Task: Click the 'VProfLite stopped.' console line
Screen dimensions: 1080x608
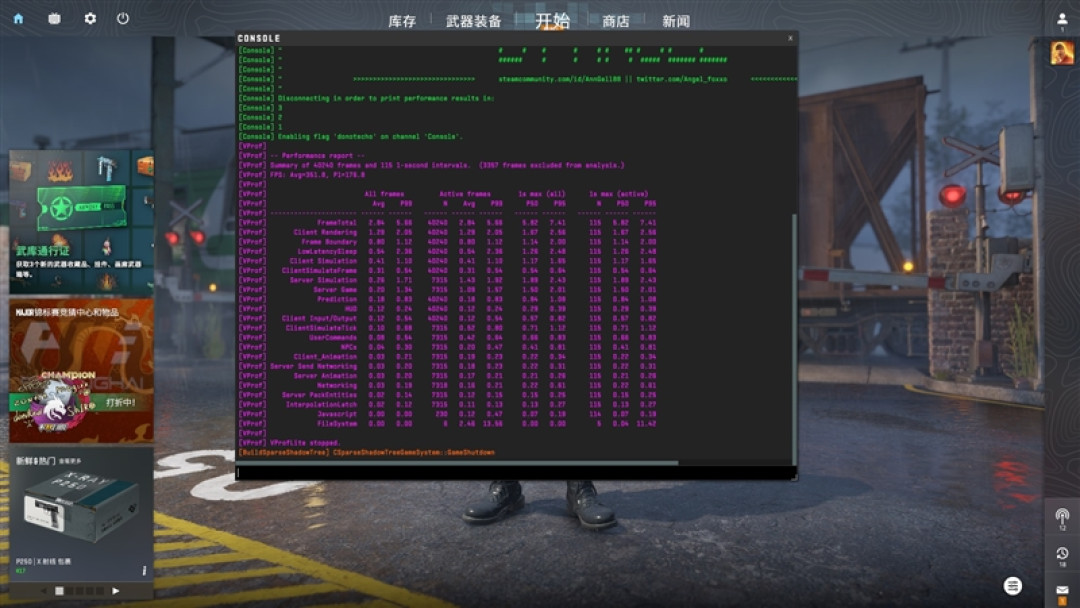Action: 305,443
